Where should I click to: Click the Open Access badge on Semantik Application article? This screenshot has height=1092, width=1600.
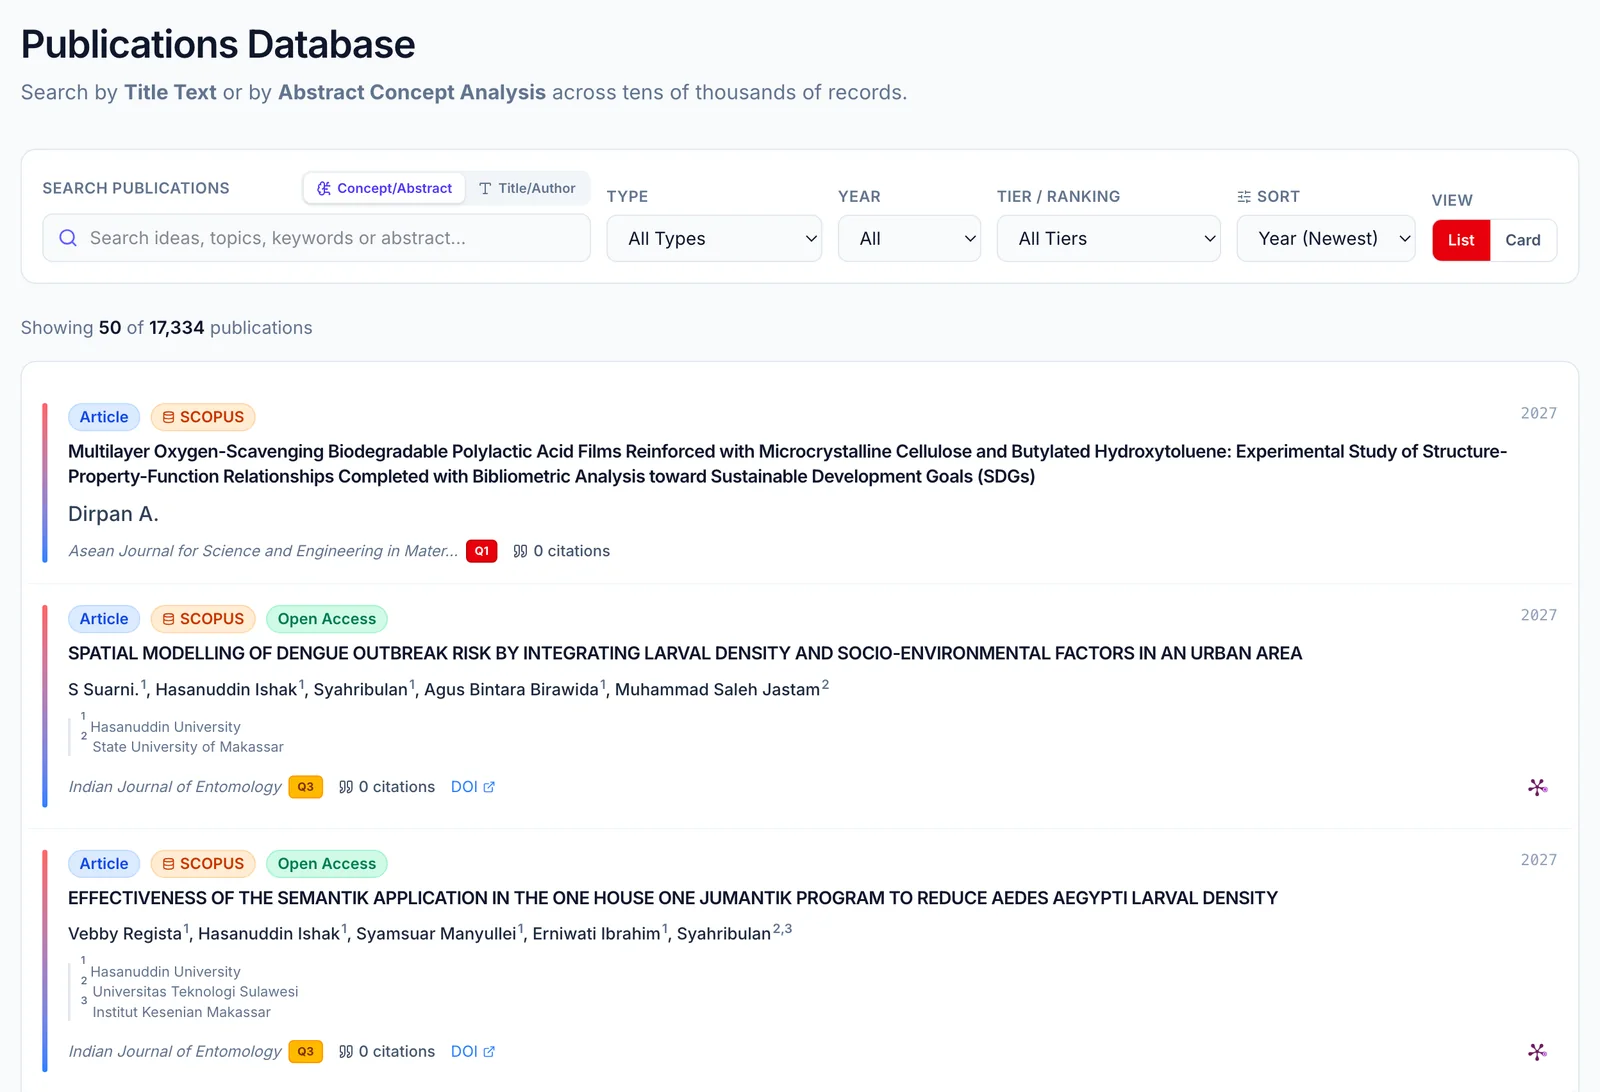[x=327, y=863]
